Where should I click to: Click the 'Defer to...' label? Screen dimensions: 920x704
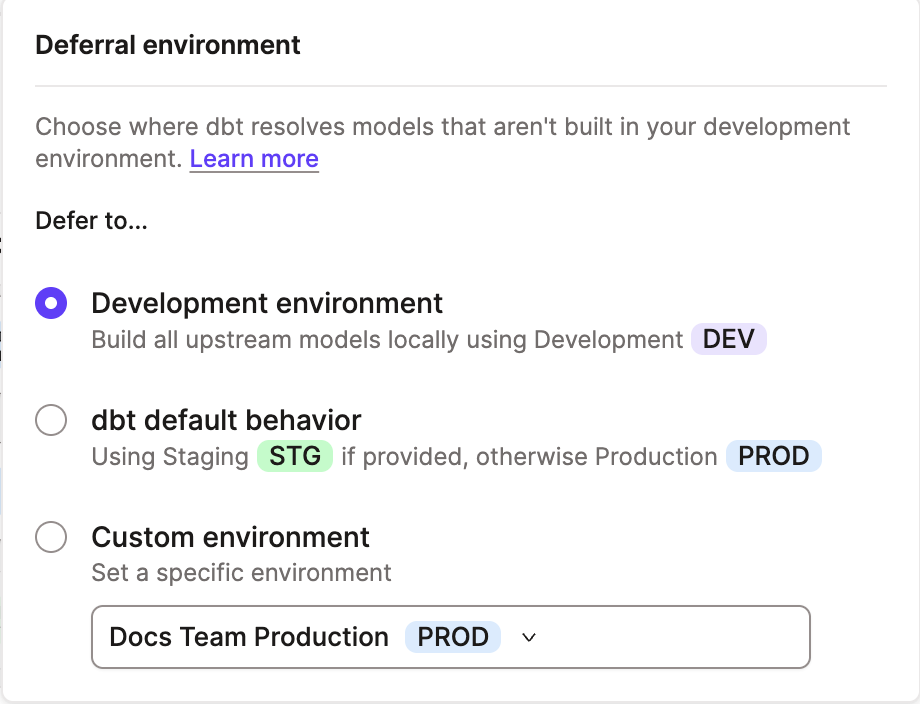tap(91, 221)
